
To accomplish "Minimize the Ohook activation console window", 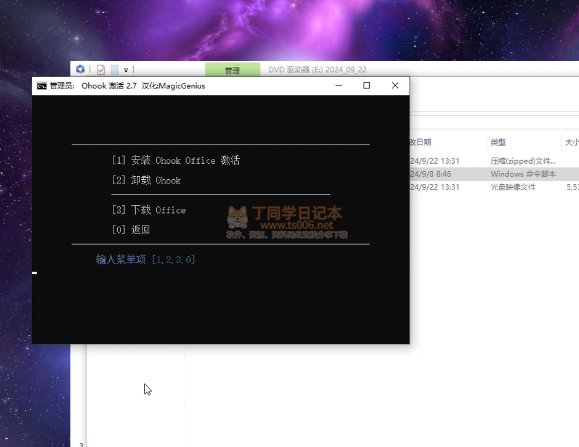I will (339, 86).
